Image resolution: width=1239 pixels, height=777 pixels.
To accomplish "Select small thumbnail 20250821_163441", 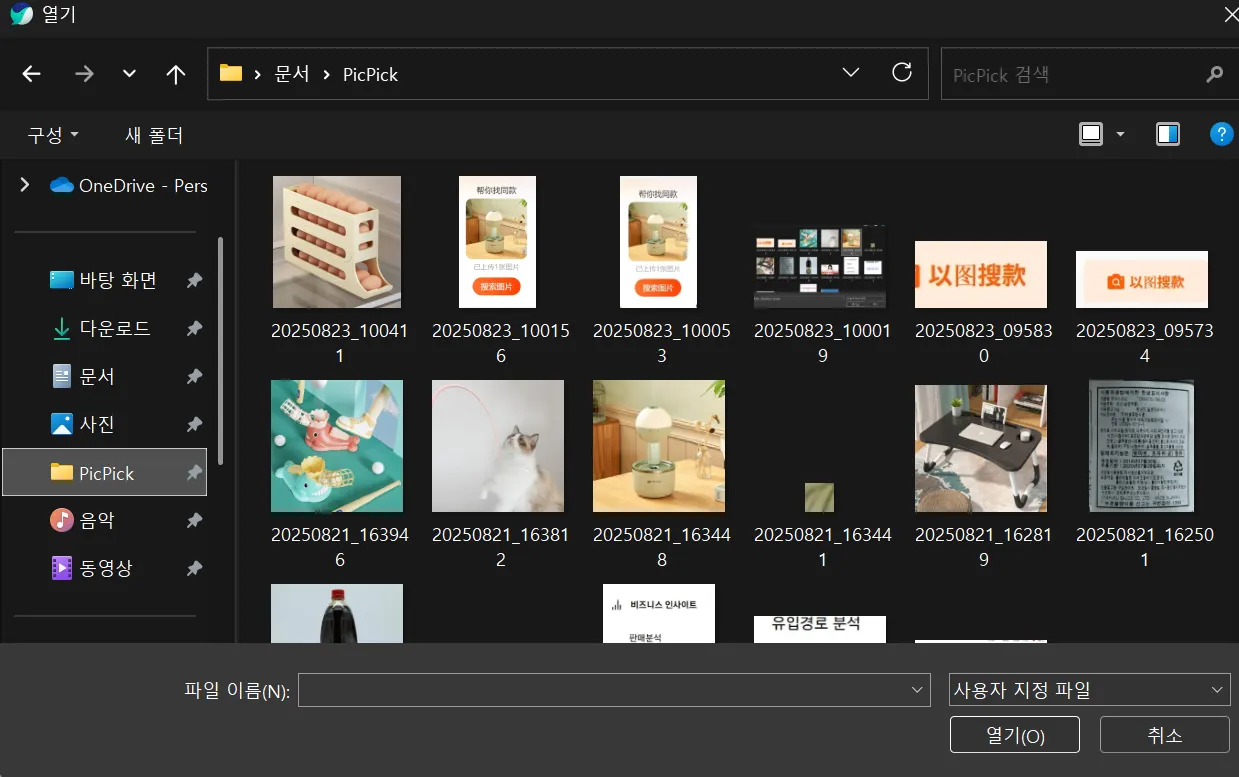I will click(x=820, y=497).
